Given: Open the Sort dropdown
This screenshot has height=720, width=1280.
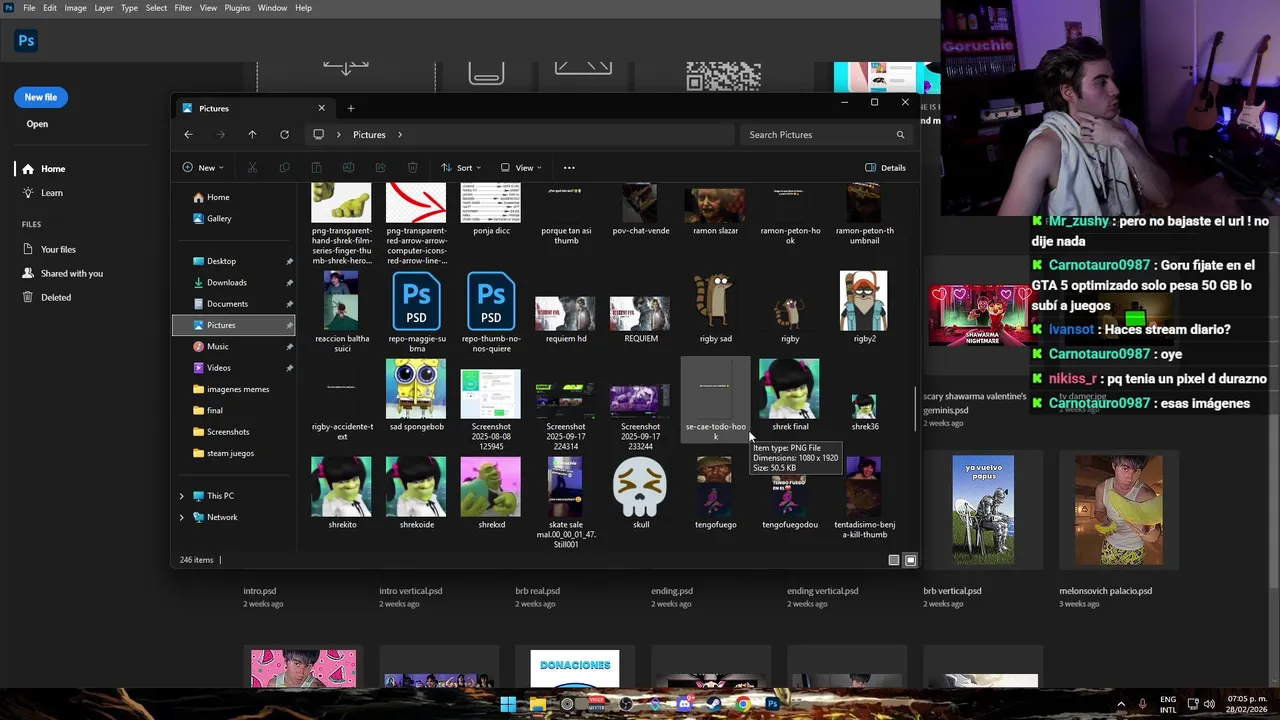Looking at the screenshot, I should coord(461,168).
